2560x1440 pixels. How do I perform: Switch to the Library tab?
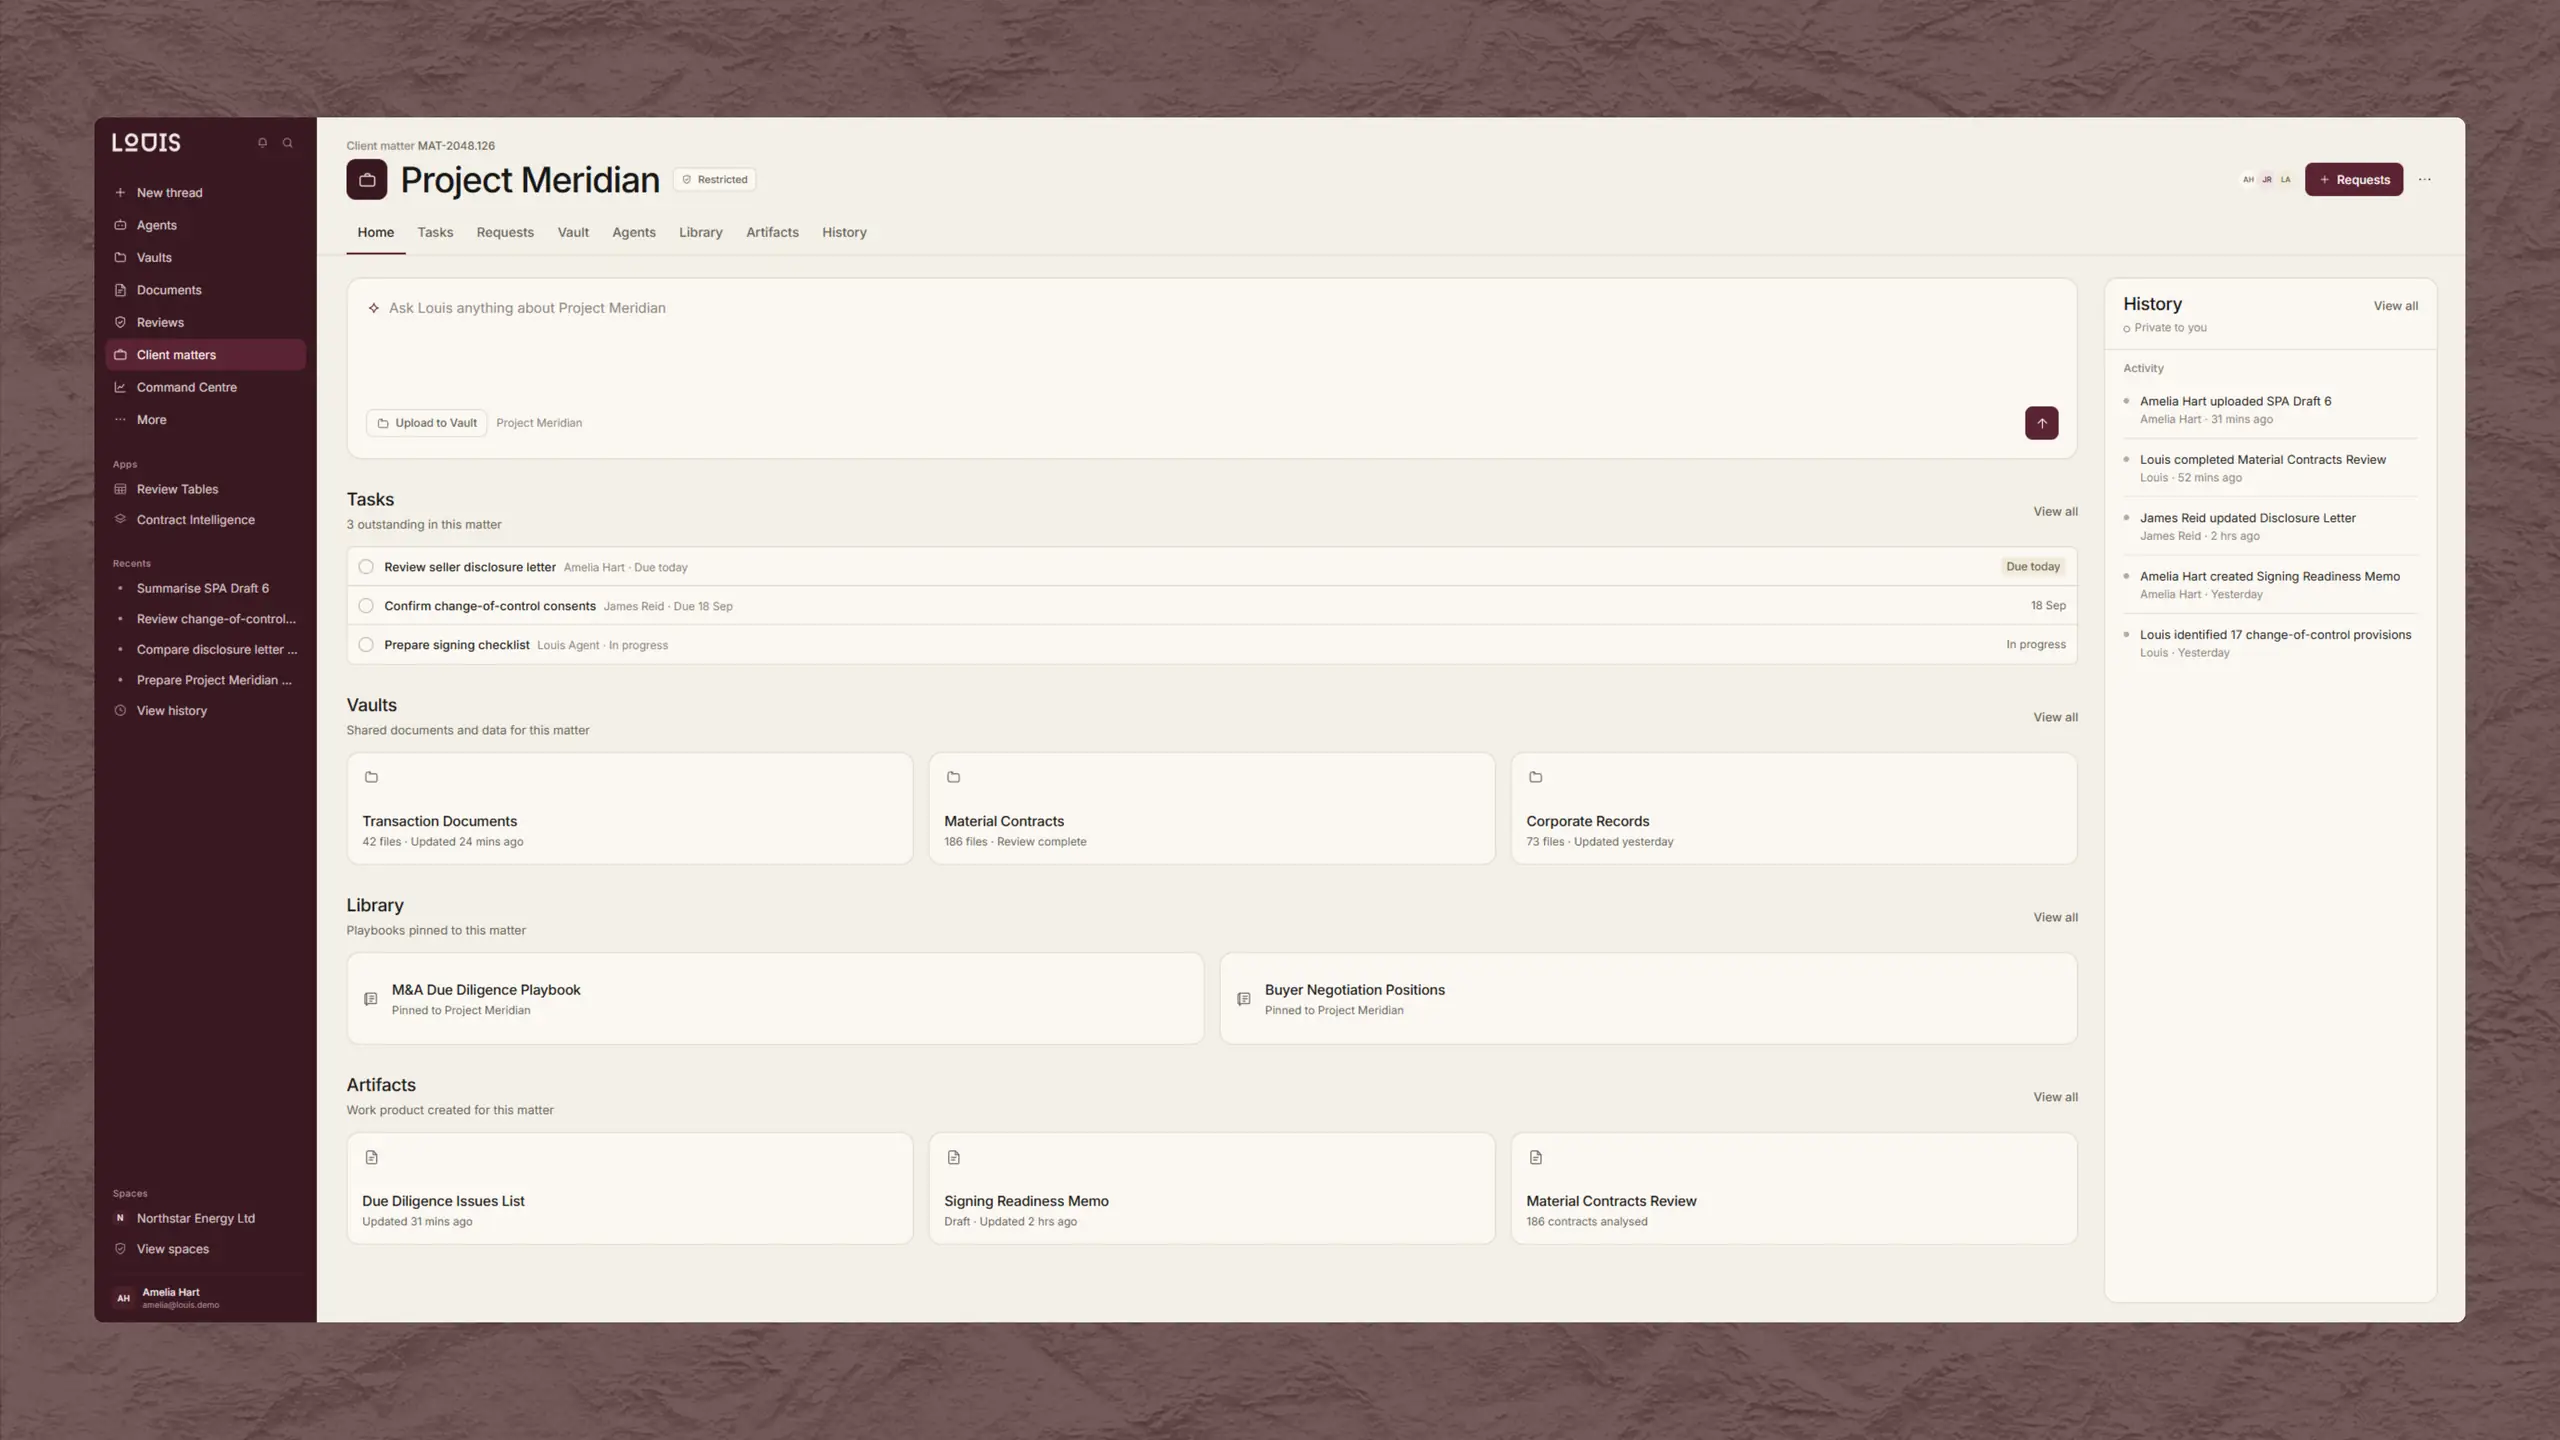click(700, 232)
